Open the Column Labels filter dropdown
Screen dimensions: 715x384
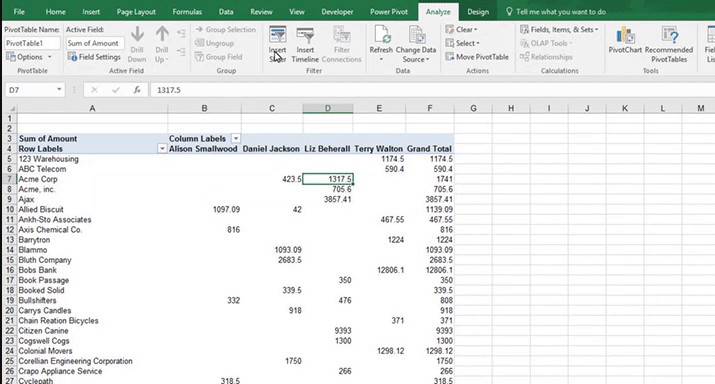click(x=236, y=138)
